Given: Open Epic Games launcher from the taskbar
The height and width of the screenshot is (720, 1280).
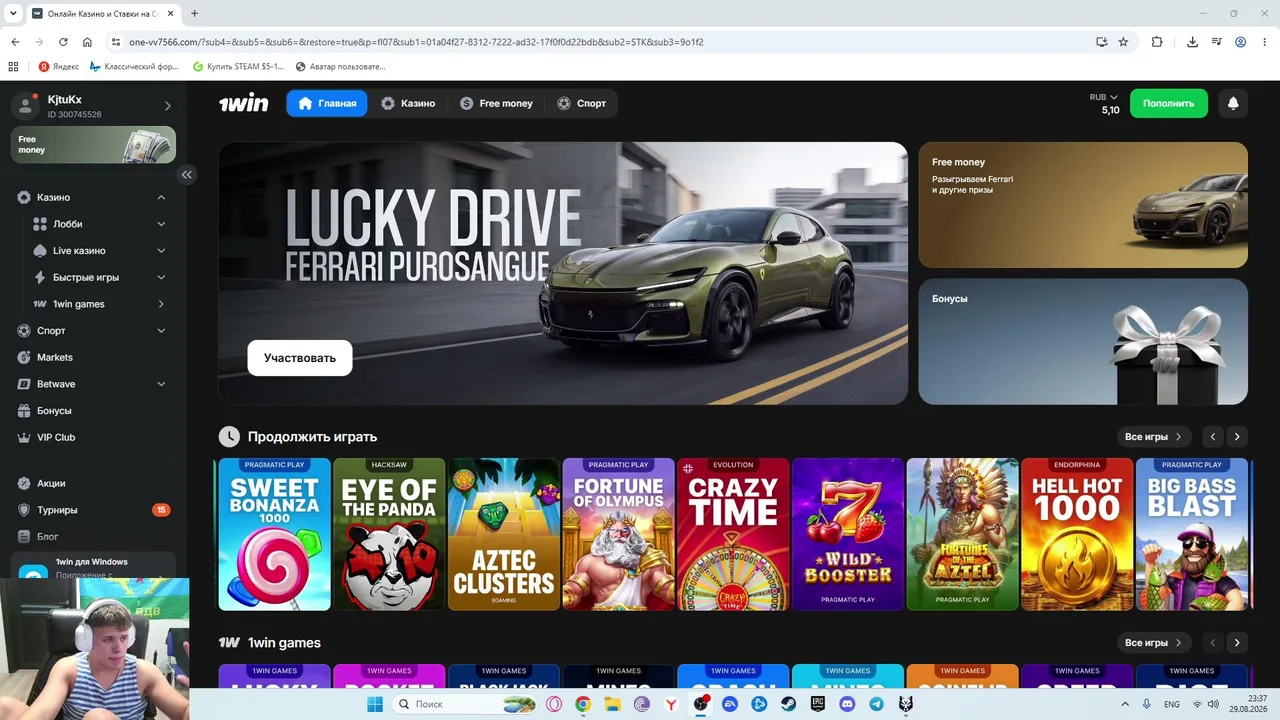Looking at the screenshot, I should pos(817,704).
